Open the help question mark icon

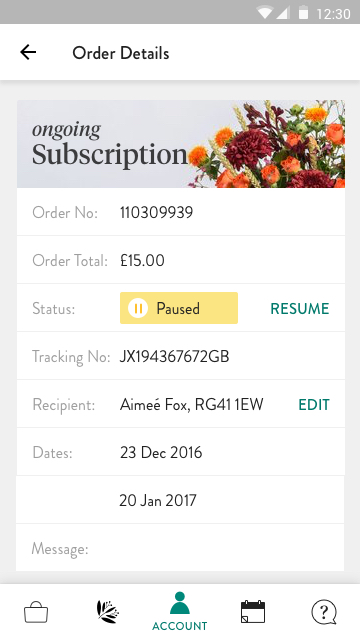(x=324, y=612)
